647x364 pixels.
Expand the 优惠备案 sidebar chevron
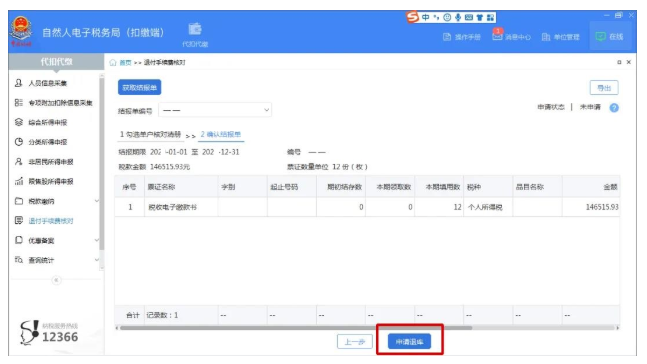pyautogui.click(x=97, y=240)
